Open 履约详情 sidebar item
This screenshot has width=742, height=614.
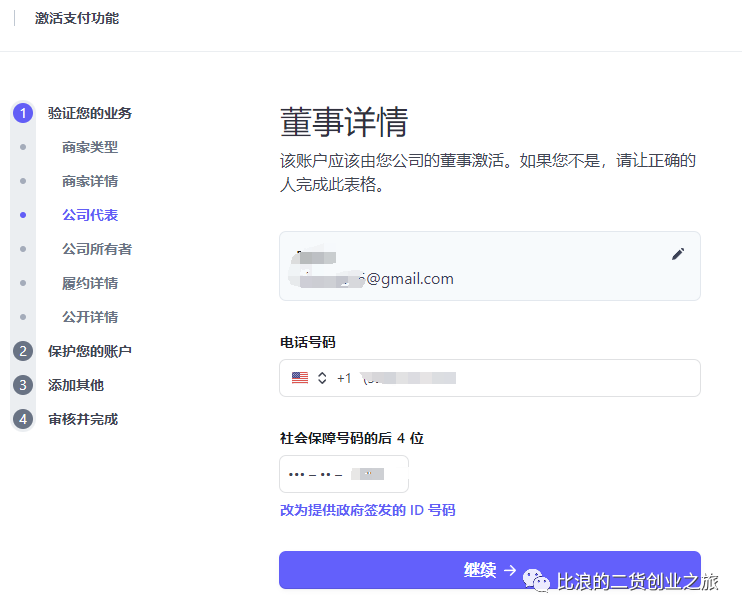[90, 283]
